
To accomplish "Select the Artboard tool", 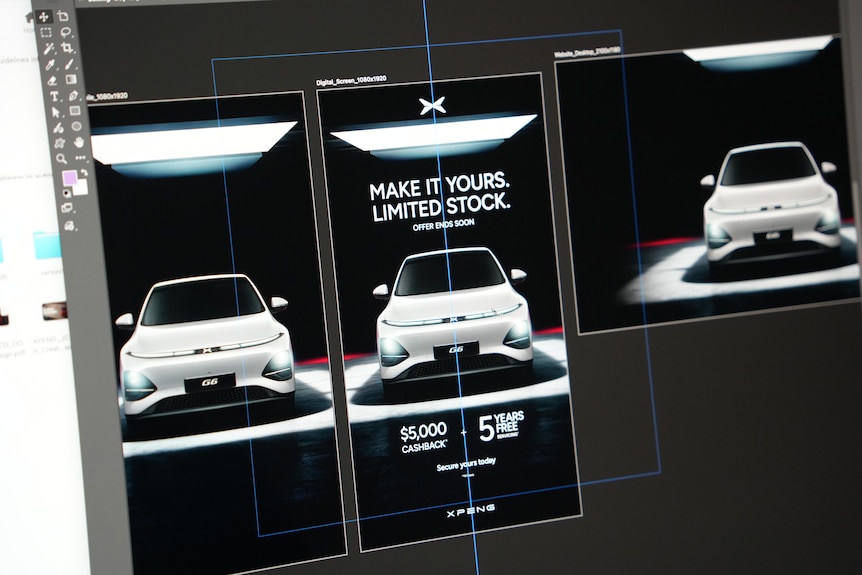I will [63, 16].
